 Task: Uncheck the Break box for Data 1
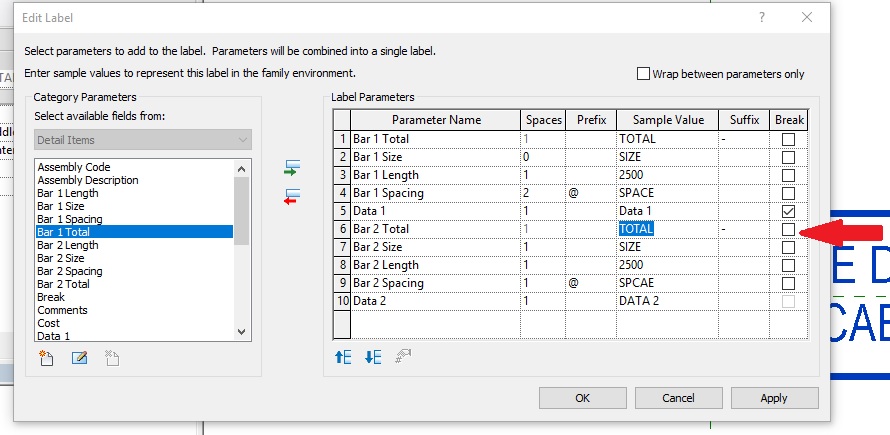[x=788, y=211]
